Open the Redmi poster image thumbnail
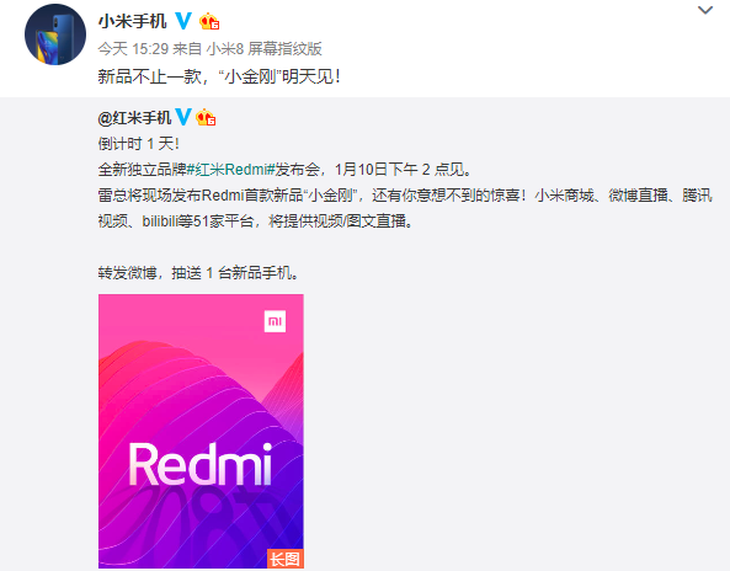This screenshot has height=571, width=730. point(201,431)
